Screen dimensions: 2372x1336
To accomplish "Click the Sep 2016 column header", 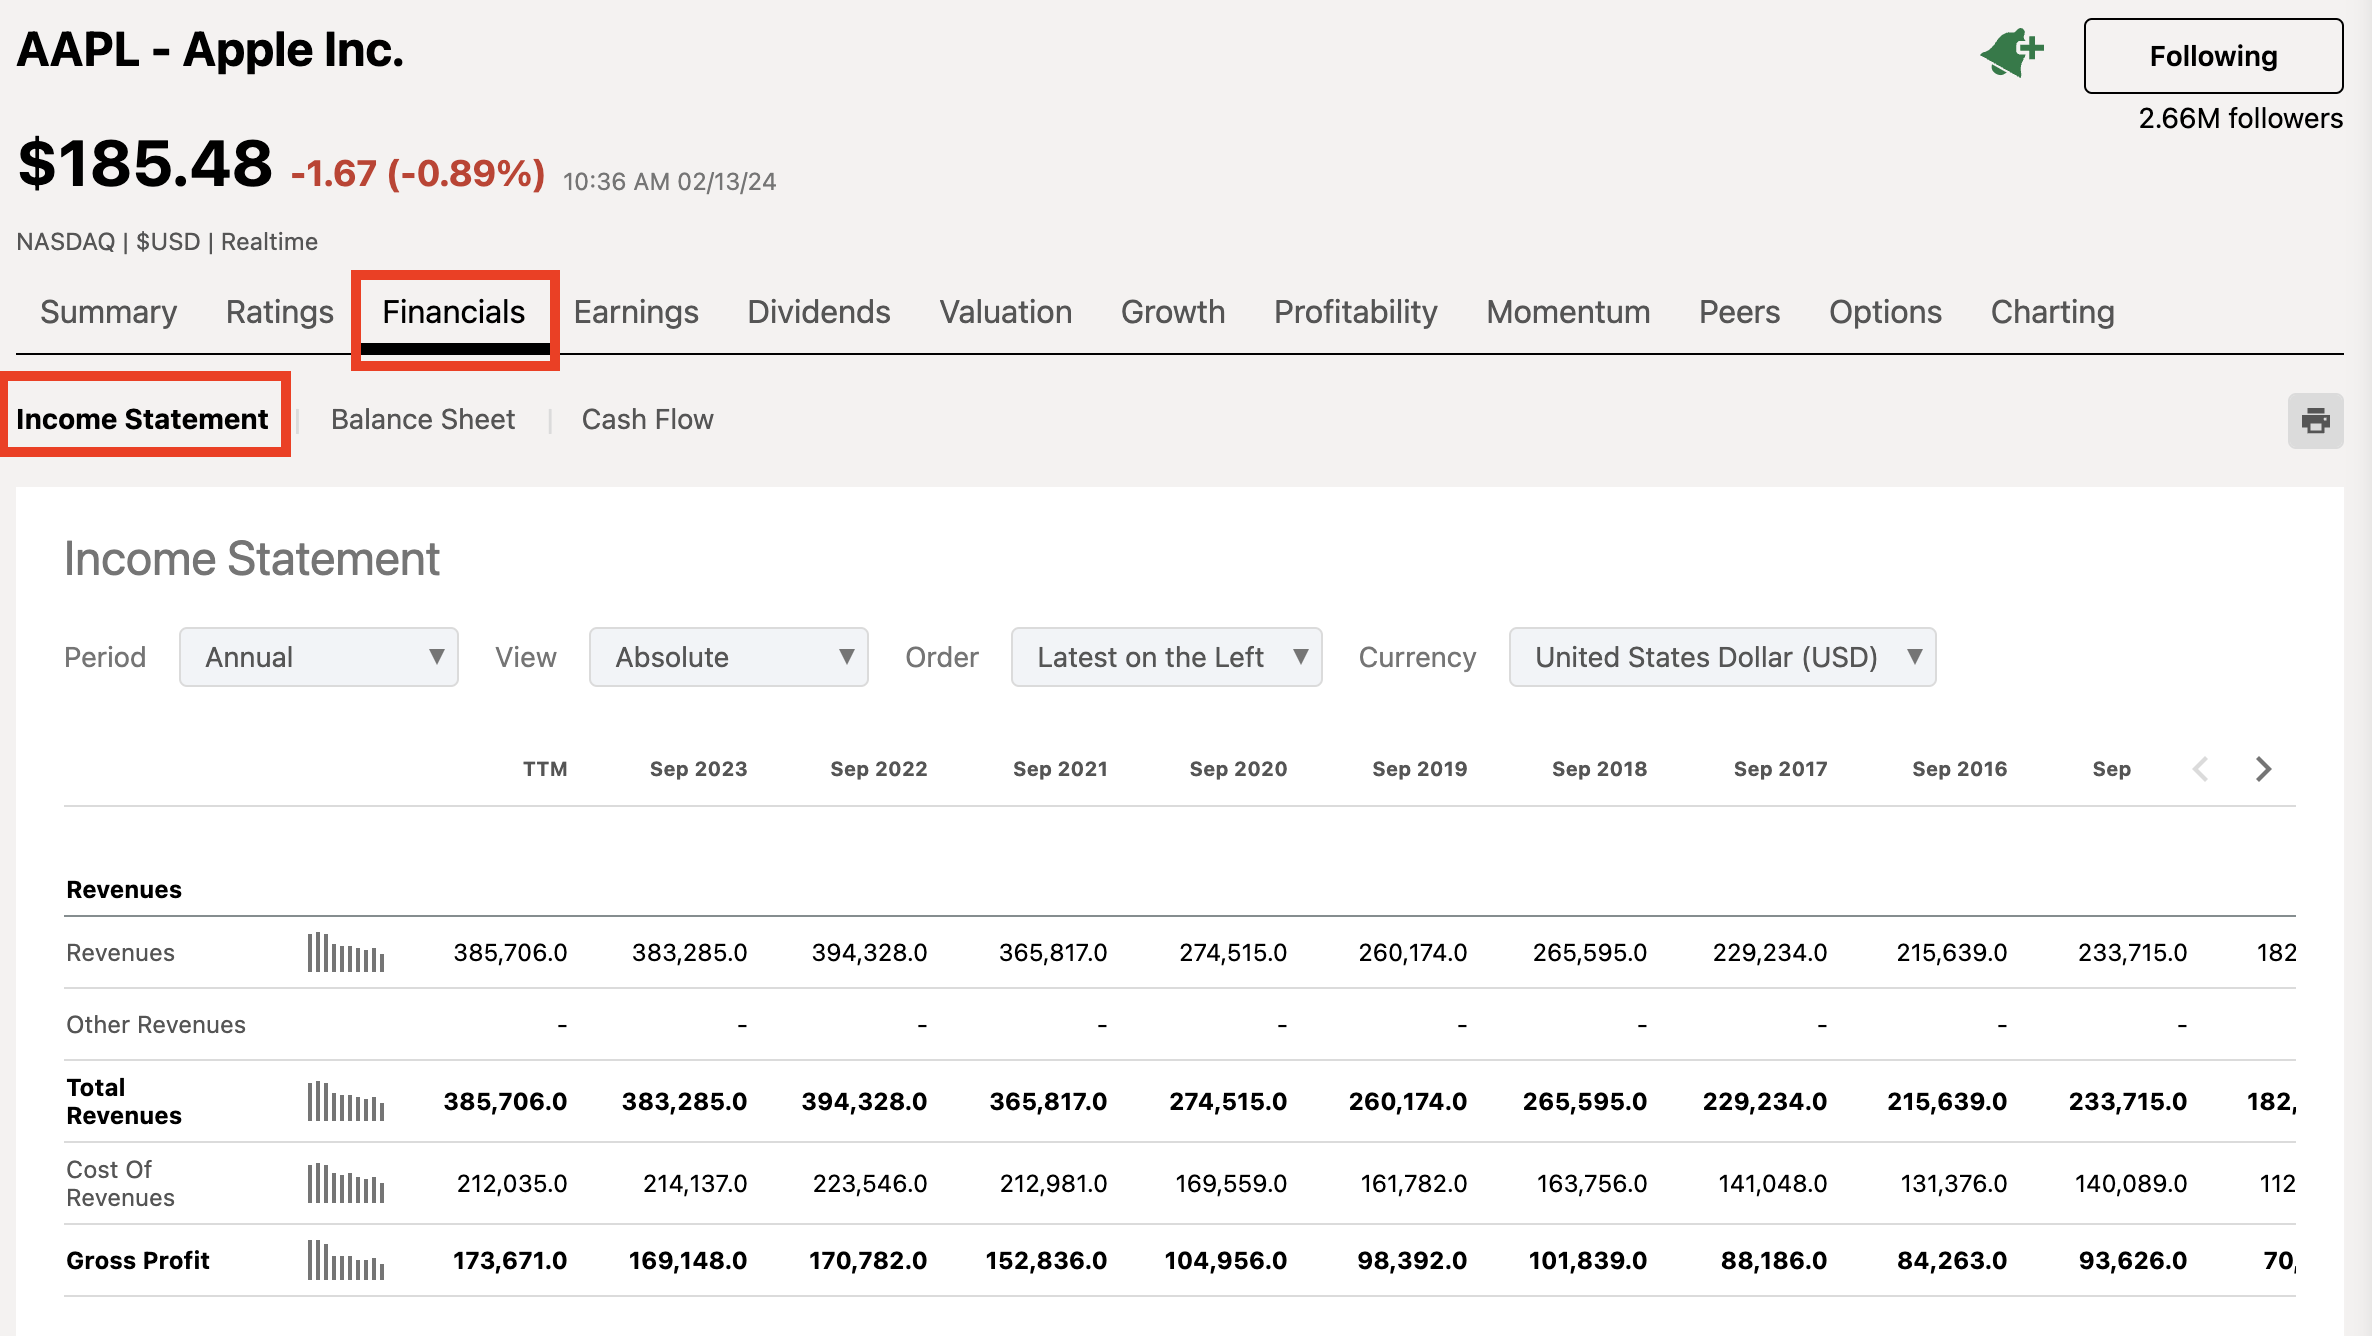I will pyautogui.click(x=1960, y=769).
